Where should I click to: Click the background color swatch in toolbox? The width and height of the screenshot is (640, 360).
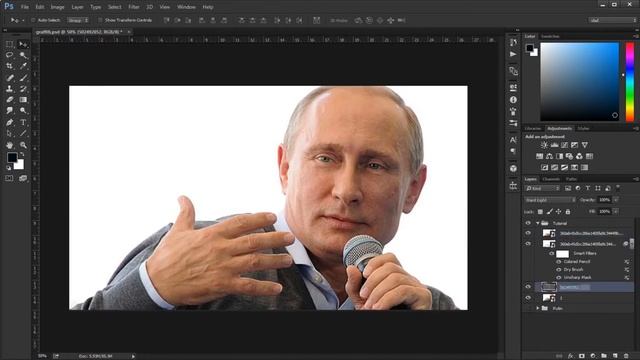tap(20, 165)
